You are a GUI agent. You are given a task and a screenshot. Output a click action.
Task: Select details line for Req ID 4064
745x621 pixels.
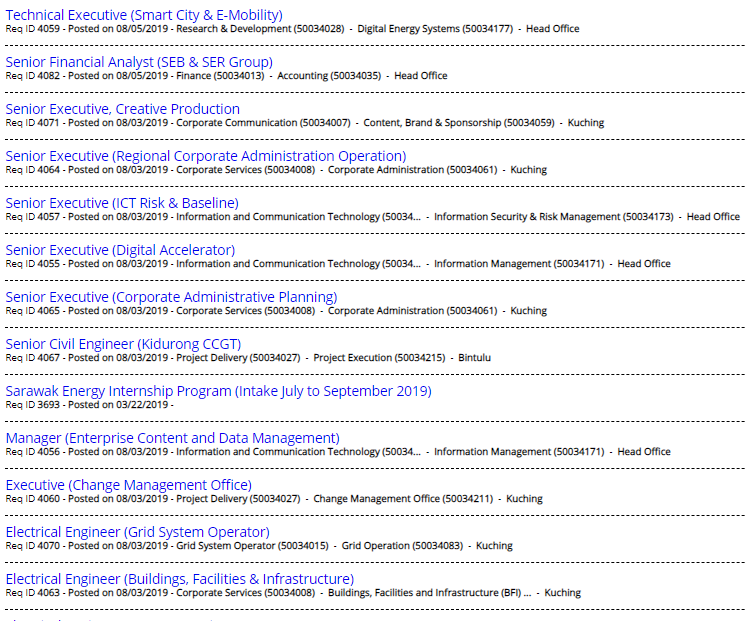point(276,170)
